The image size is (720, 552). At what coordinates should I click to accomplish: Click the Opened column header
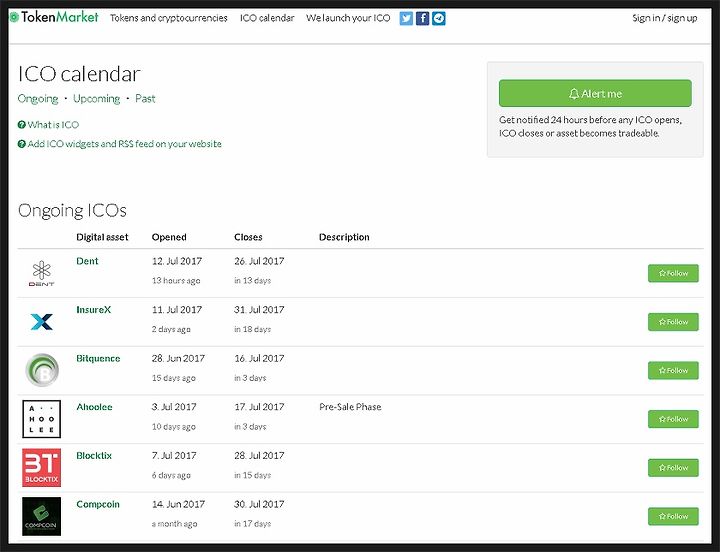(x=169, y=237)
